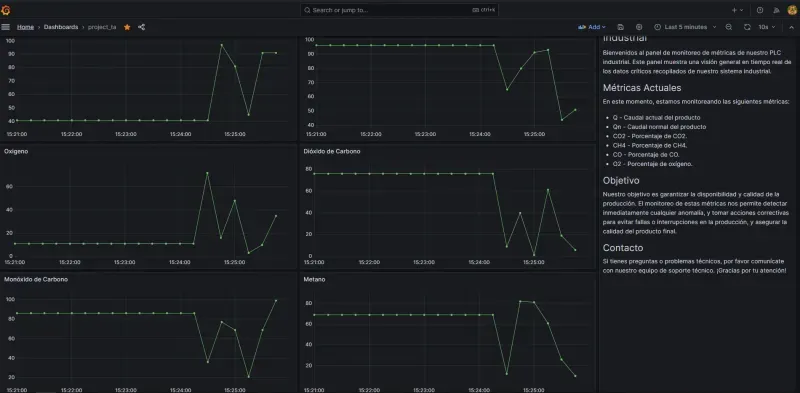Click the Oxígeno peak data point near 70

click(207, 173)
